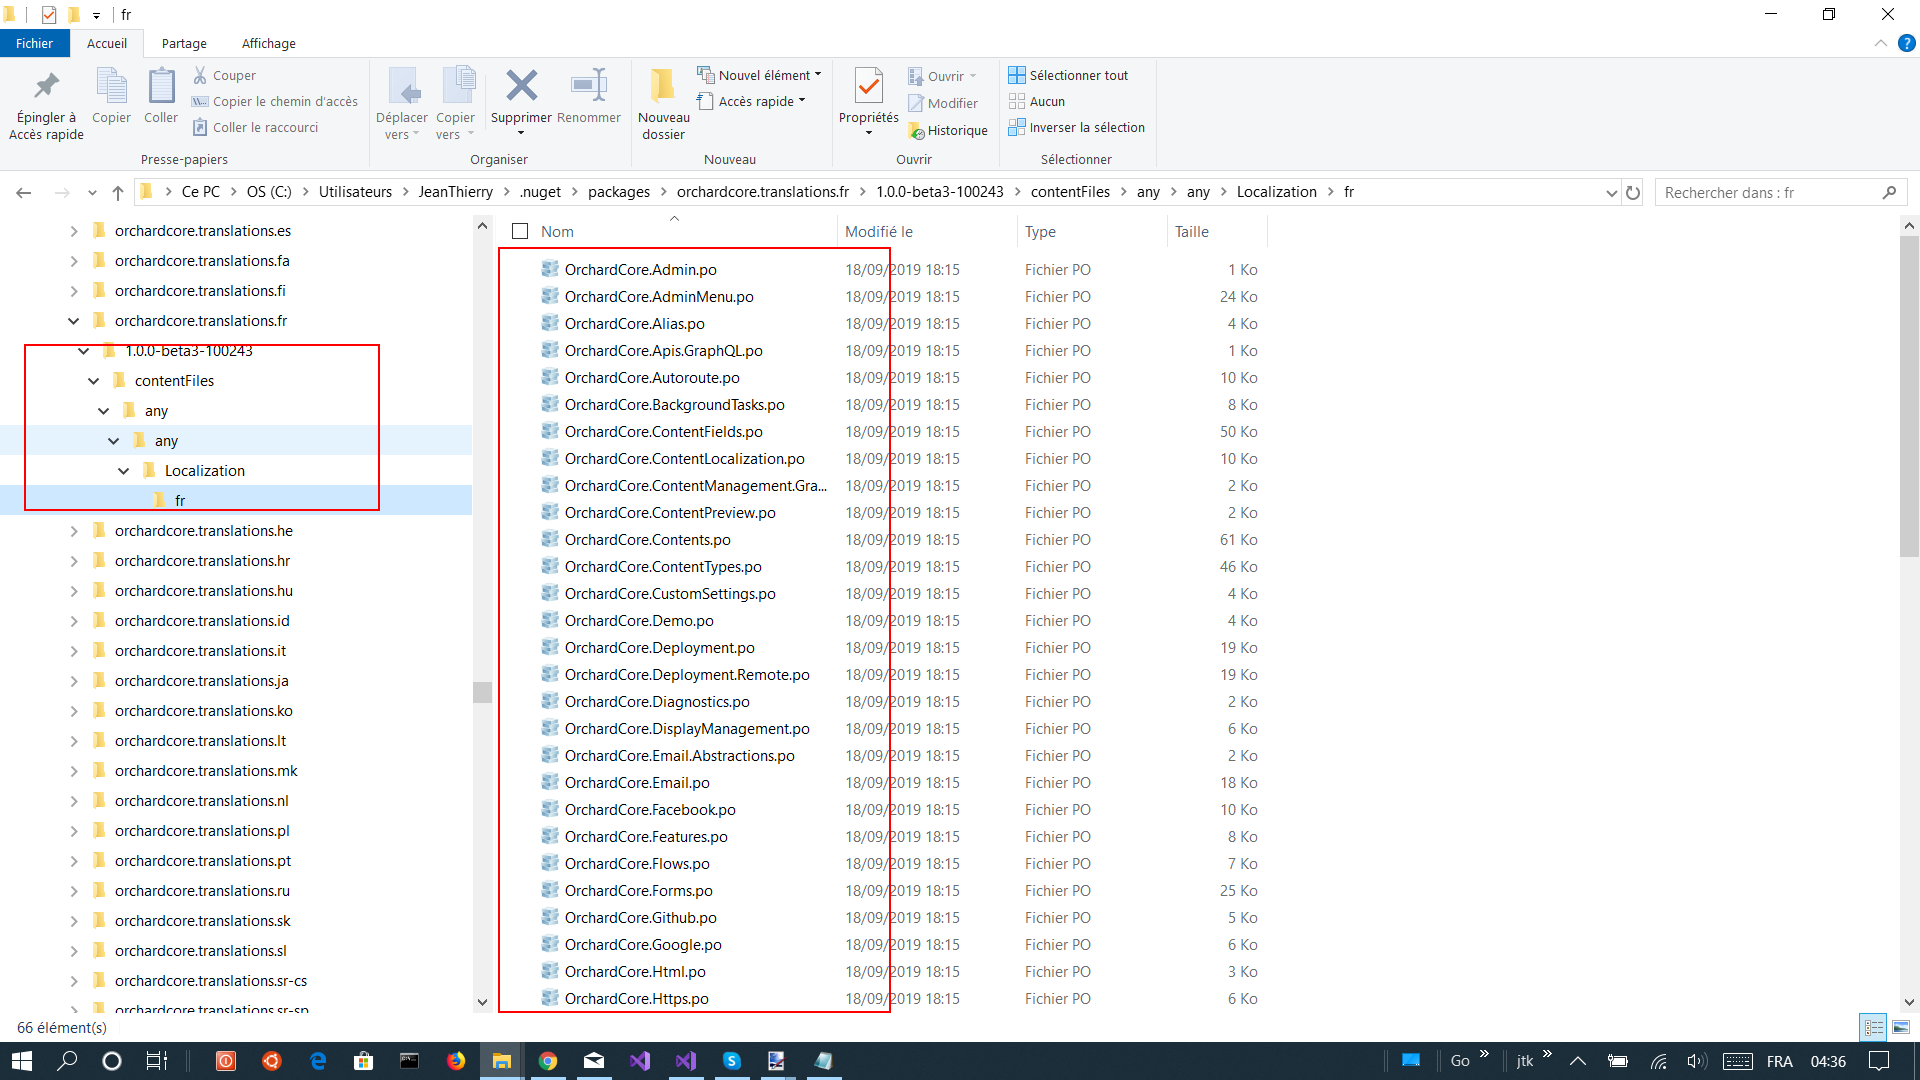Collapse the contentFiles folder in the tree

click(x=93, y=380)
